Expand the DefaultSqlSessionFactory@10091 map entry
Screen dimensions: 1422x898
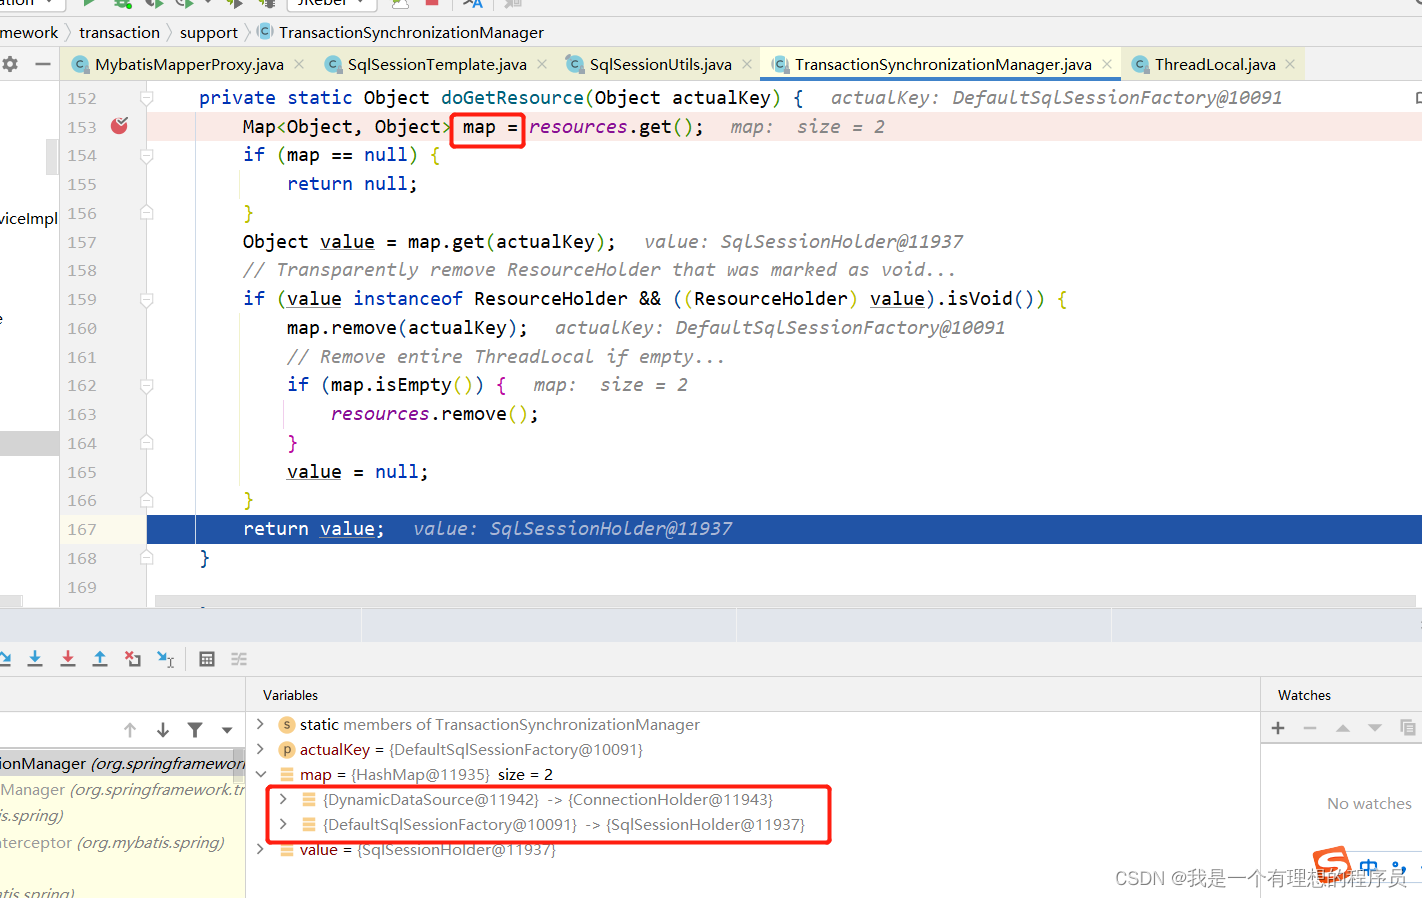(283, 824)
